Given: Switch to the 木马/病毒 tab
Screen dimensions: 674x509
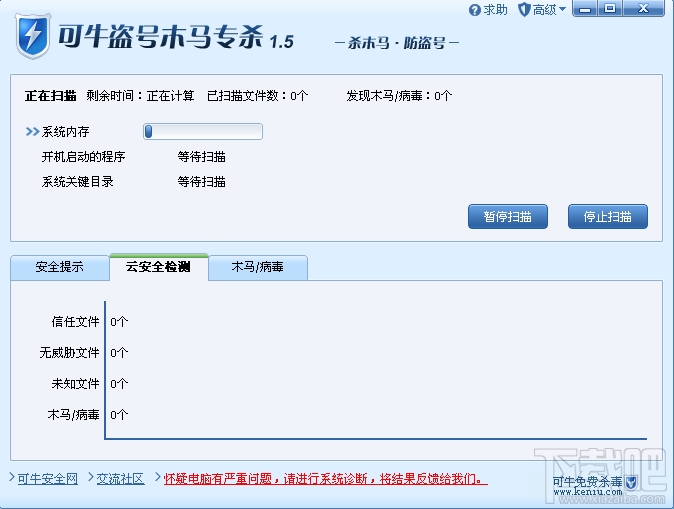Looking at the screenshot, I should (x=257, y=267).
